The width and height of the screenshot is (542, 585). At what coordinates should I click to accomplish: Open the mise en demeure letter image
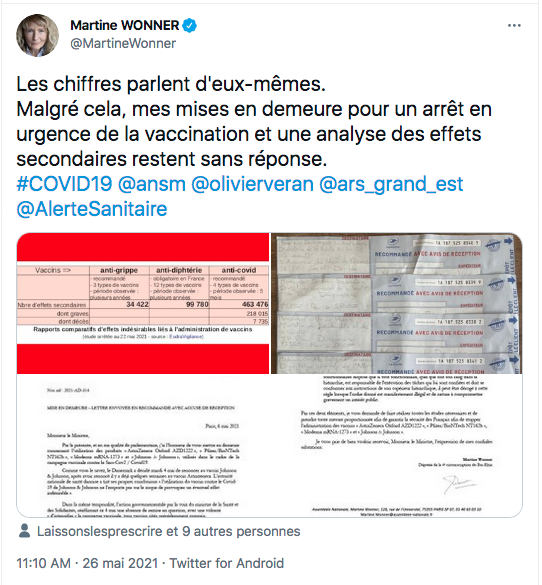[143, 446]
